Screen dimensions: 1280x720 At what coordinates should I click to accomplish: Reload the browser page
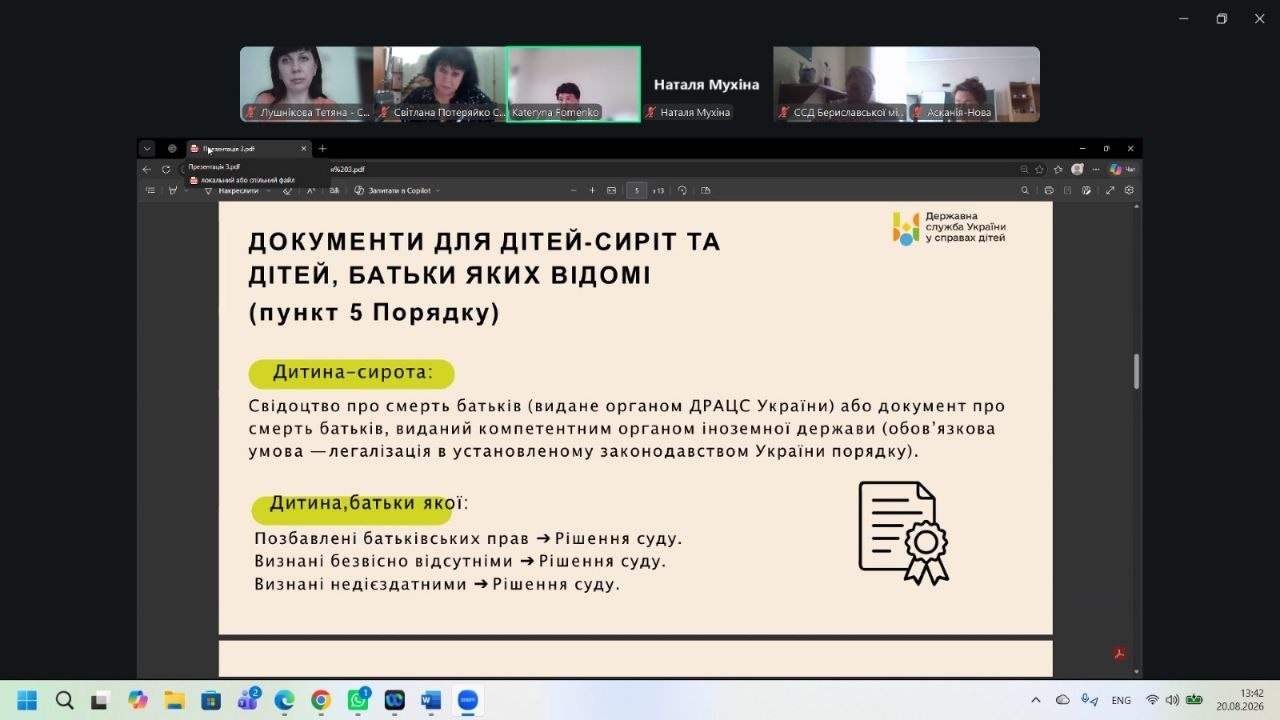point(166,169)
